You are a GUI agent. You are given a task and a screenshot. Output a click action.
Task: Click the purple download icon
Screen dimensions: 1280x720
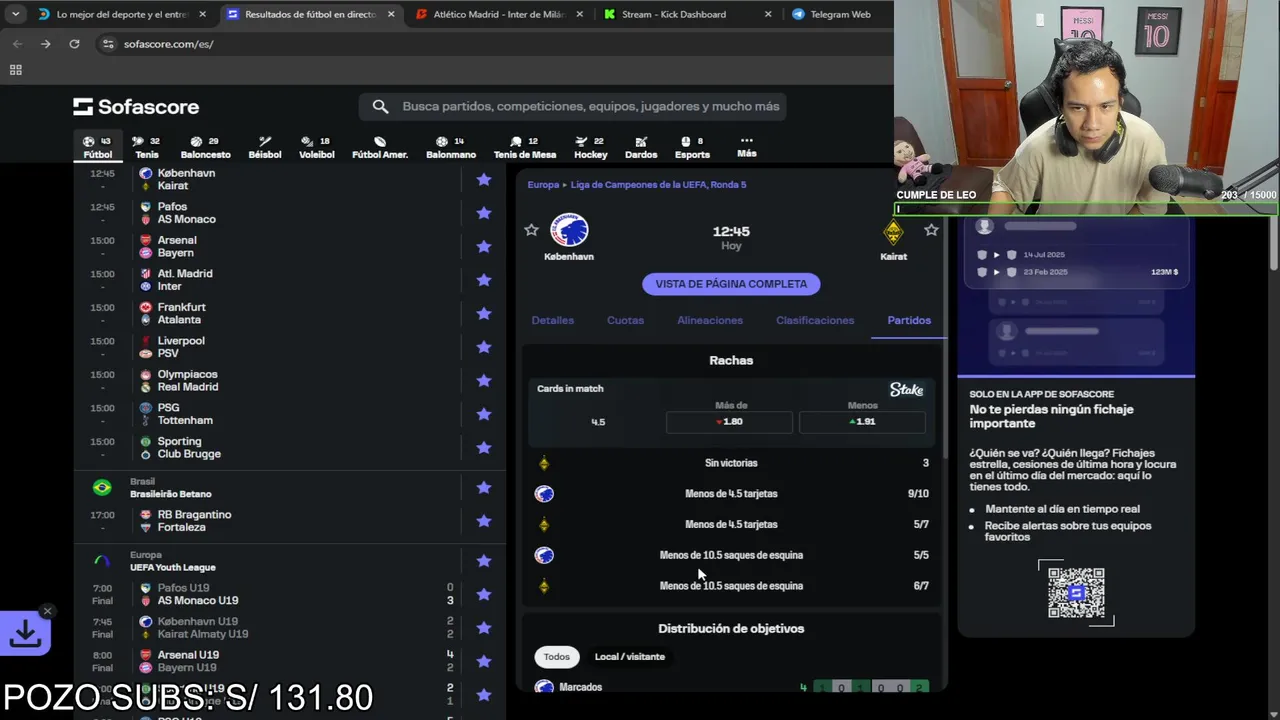[x=25, y=633]
